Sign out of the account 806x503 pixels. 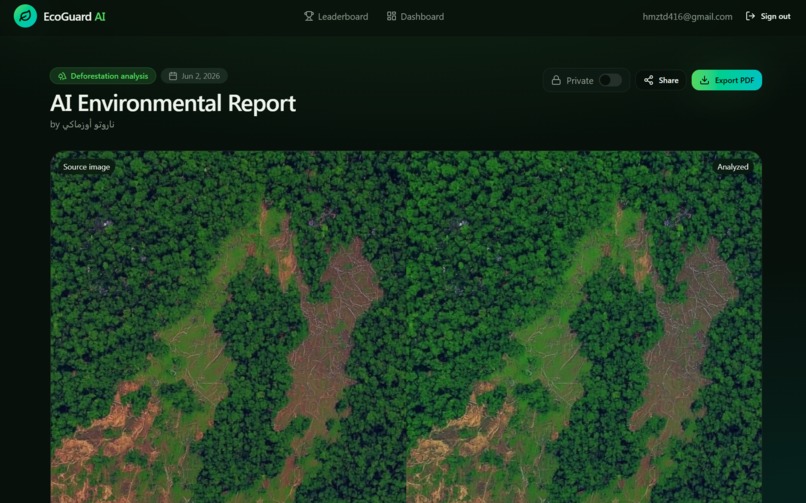(x=768, y=16)
